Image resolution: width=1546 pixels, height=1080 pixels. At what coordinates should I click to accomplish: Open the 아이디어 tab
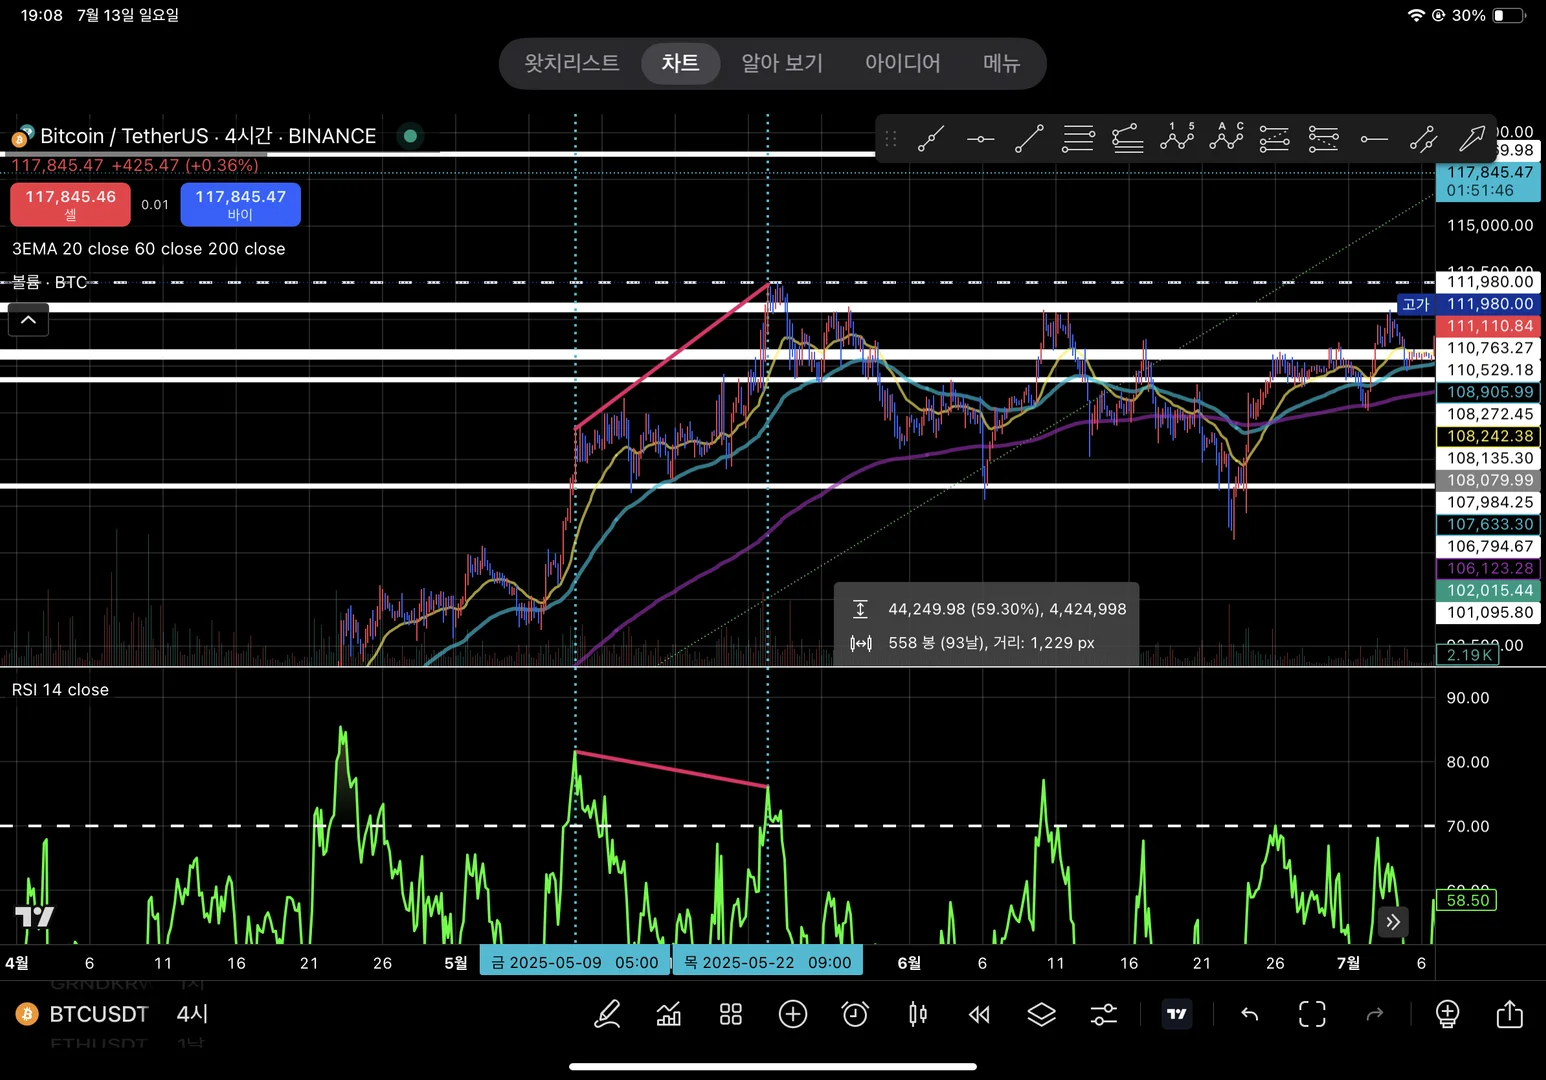(x=902, y=63)
